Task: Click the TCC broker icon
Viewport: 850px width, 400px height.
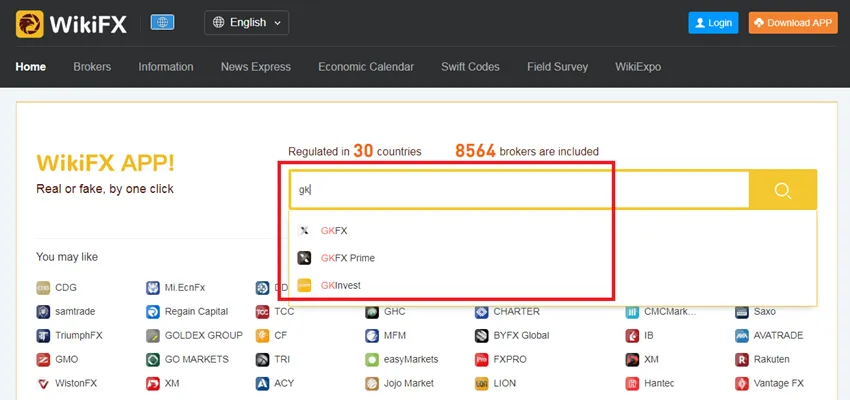Action: (x=262, y=312)
